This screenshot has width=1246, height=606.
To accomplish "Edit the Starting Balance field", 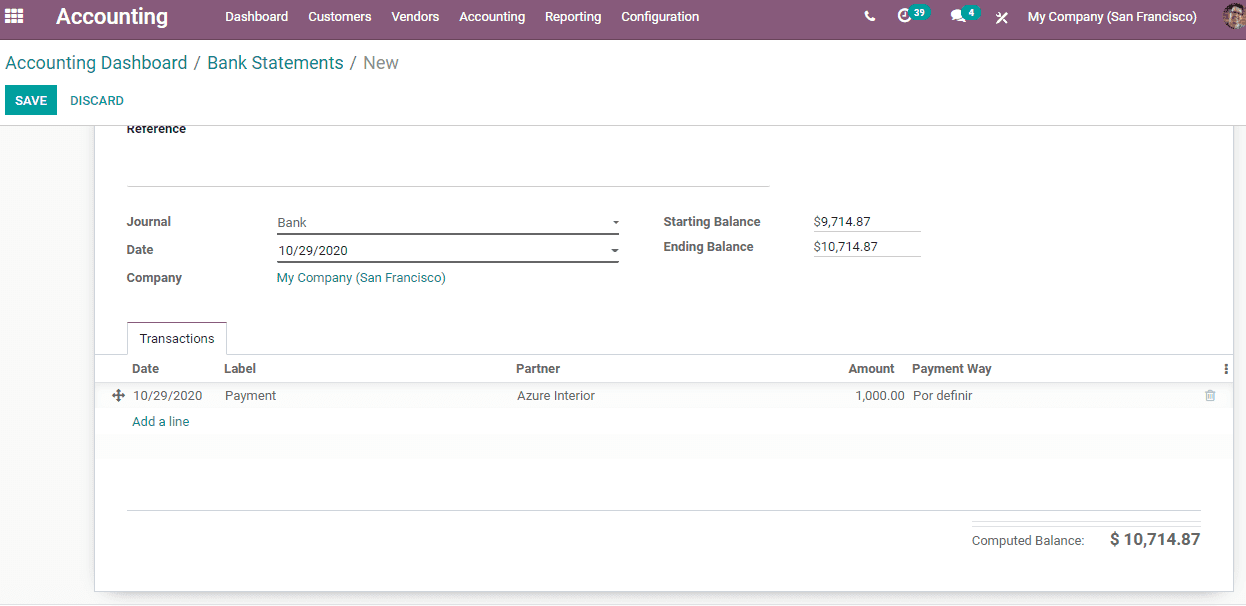I will tap(867, 222).
